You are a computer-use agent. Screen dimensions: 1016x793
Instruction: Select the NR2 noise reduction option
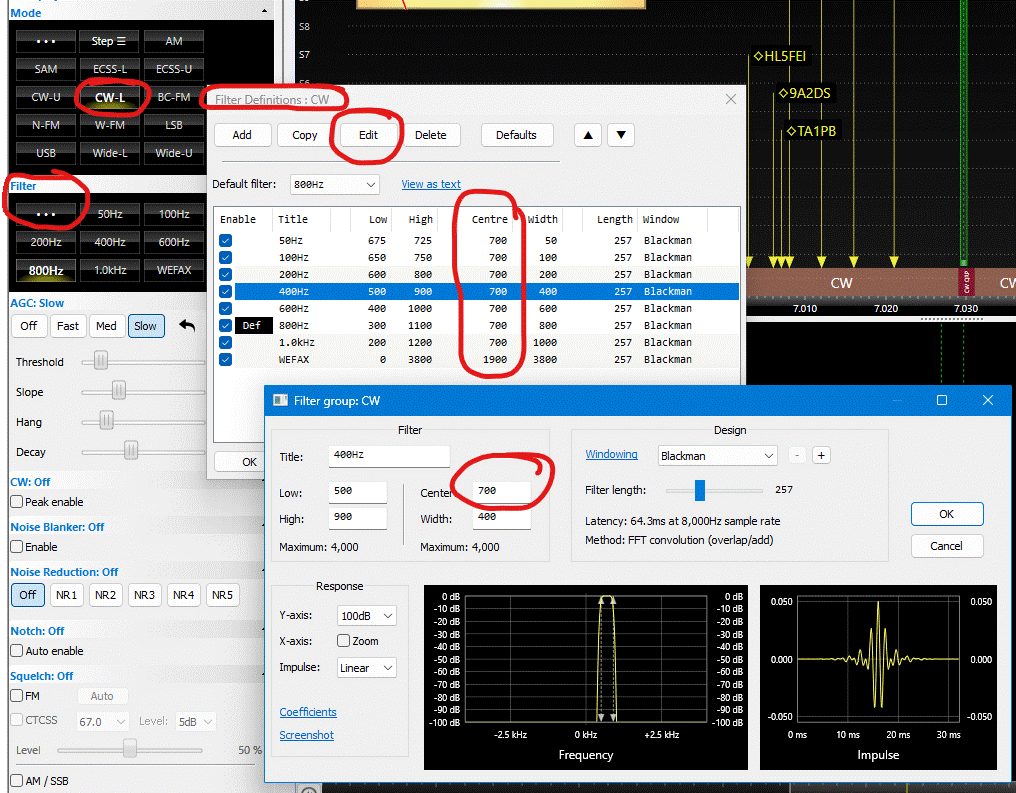point(105,595)
